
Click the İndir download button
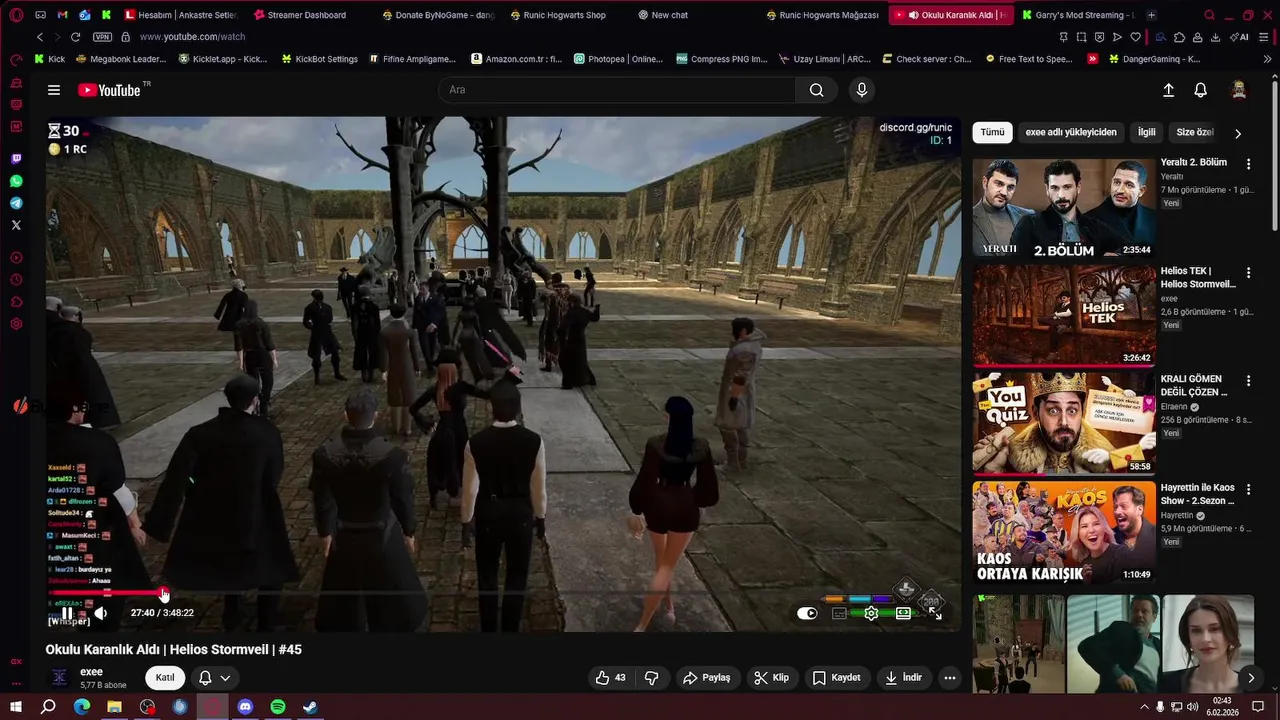903,678
